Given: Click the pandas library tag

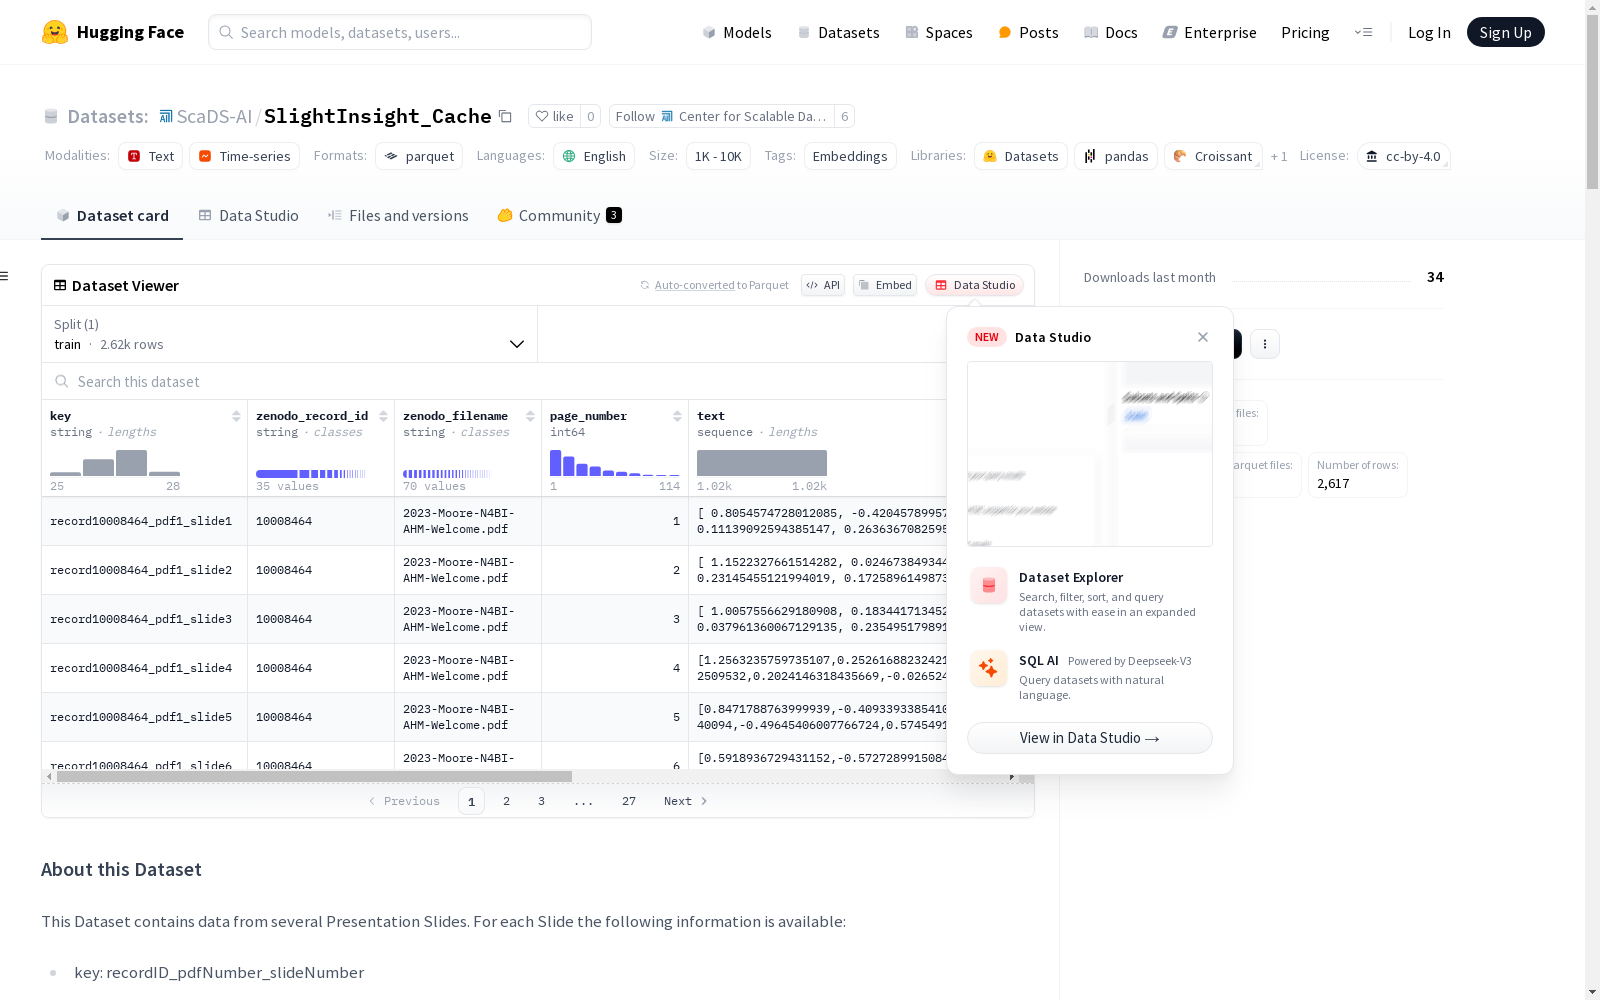Looking at the screenshot, I should tap(1116, 156).
